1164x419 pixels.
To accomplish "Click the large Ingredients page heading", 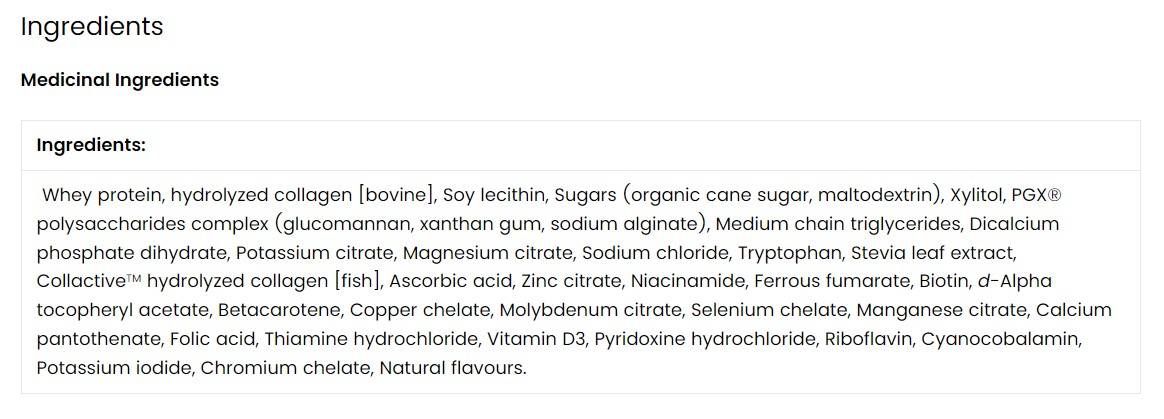I will tap(92, 27).
